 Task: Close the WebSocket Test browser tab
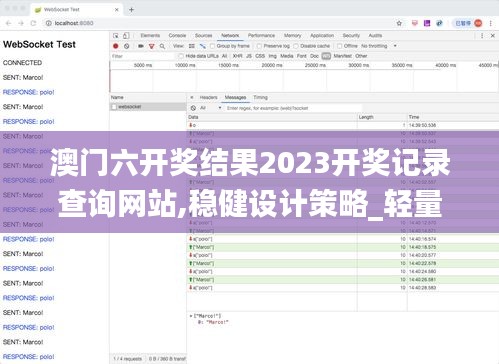click(117, 10)
